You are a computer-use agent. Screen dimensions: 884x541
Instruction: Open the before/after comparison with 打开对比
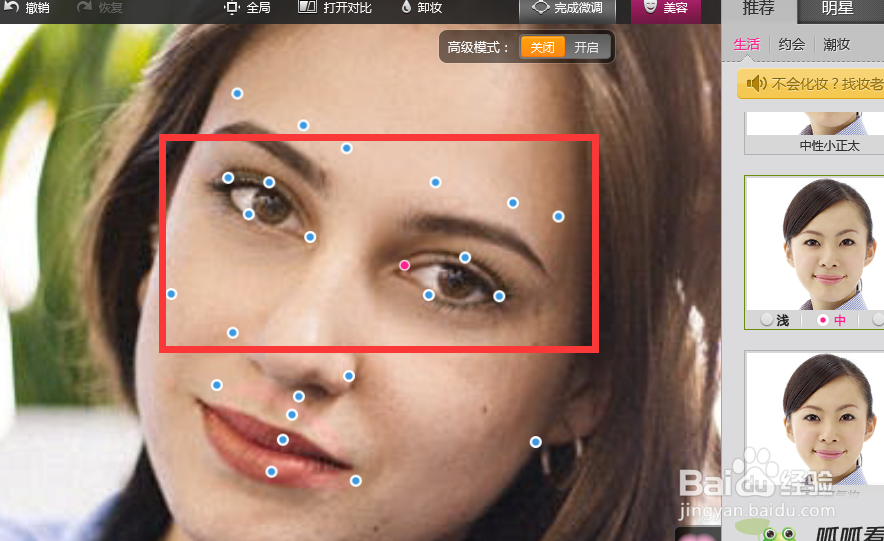tap(334, 7)
